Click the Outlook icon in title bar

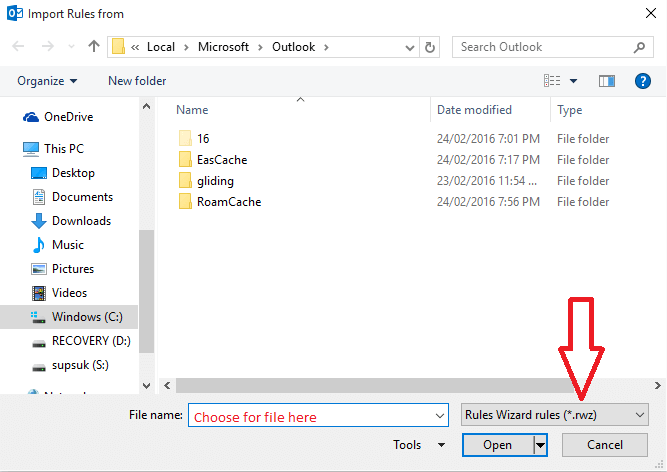(15, 14)
